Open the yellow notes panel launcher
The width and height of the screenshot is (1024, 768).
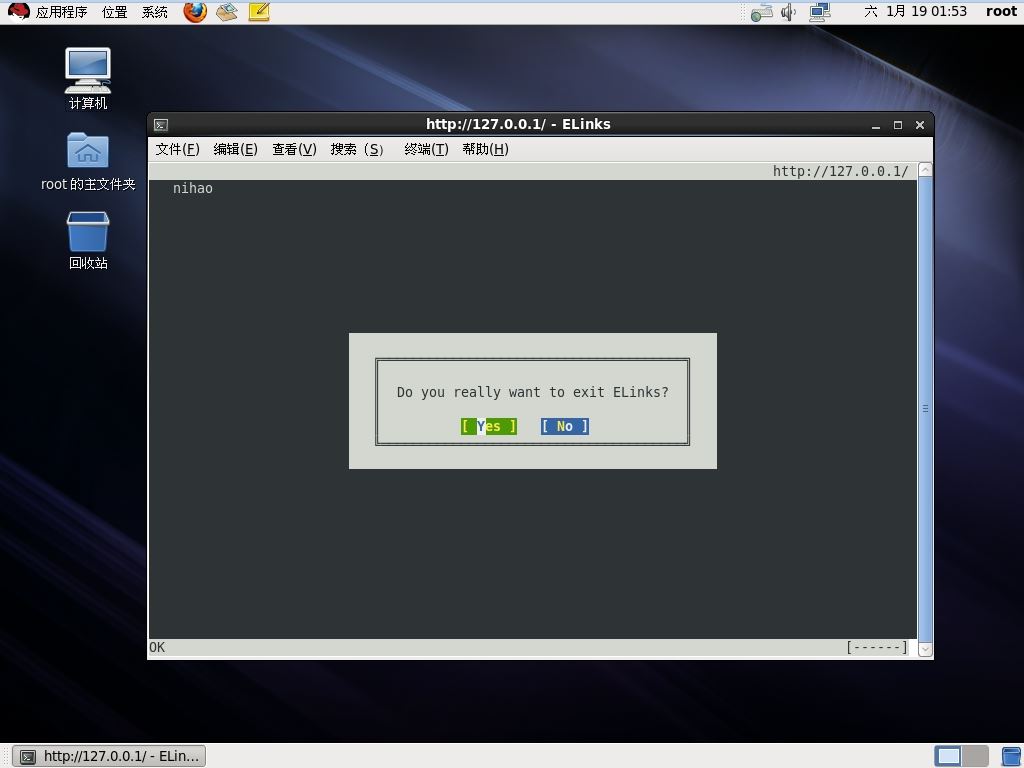[x=259, y=12]
